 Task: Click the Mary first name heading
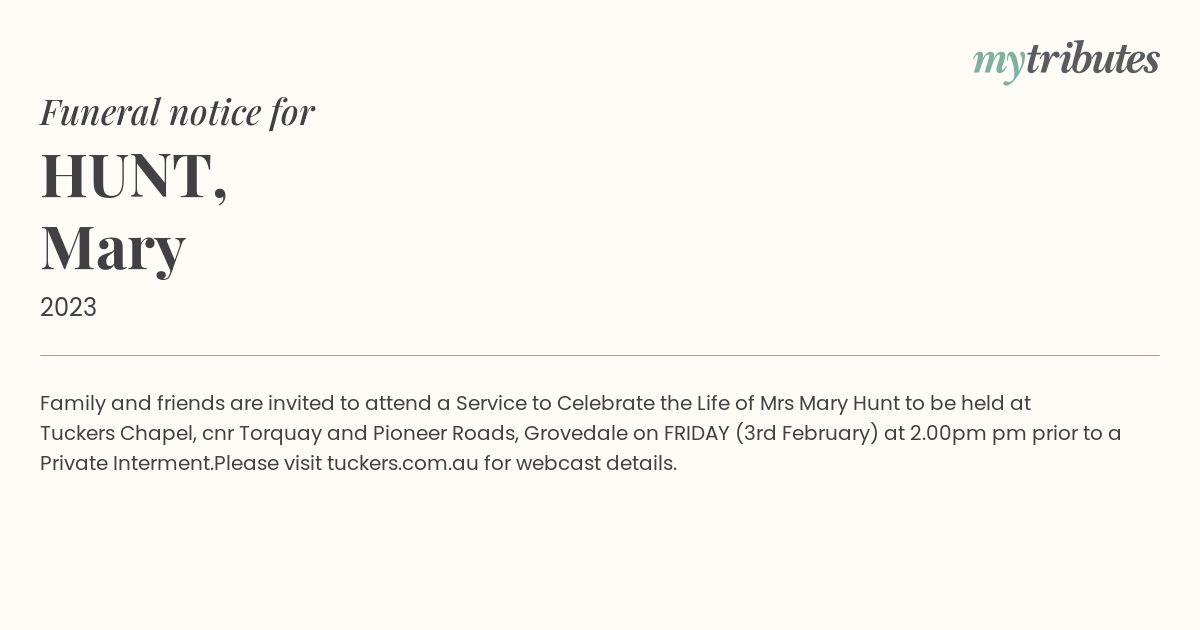(x=113, y=248)
